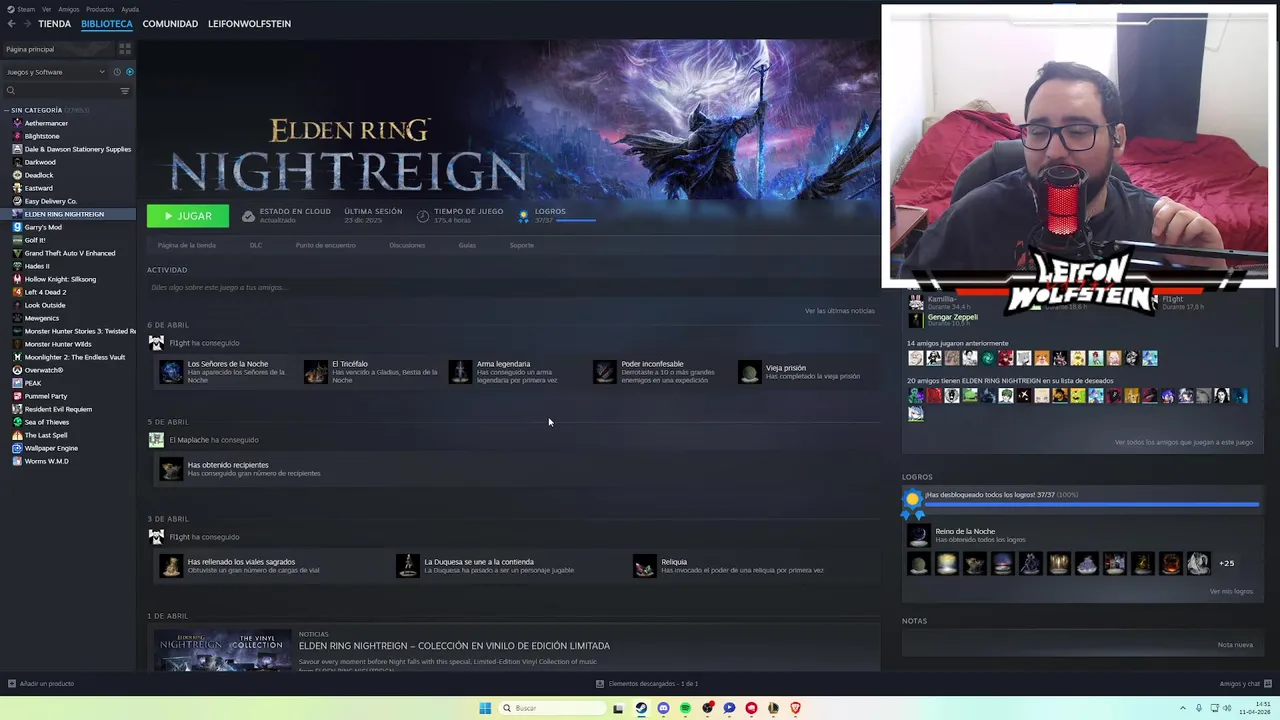
Task: Select Deadlock in the game list
Action: (39, 175)
